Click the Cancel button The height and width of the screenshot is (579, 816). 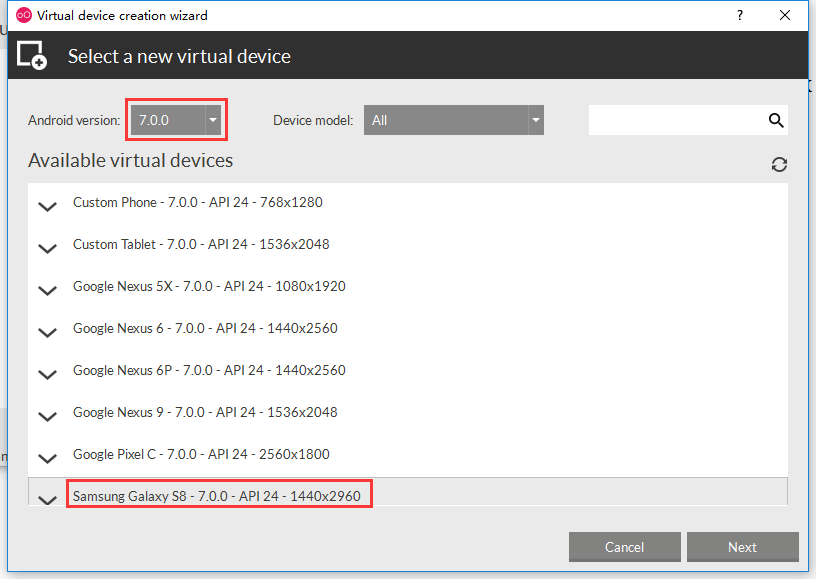624,547
